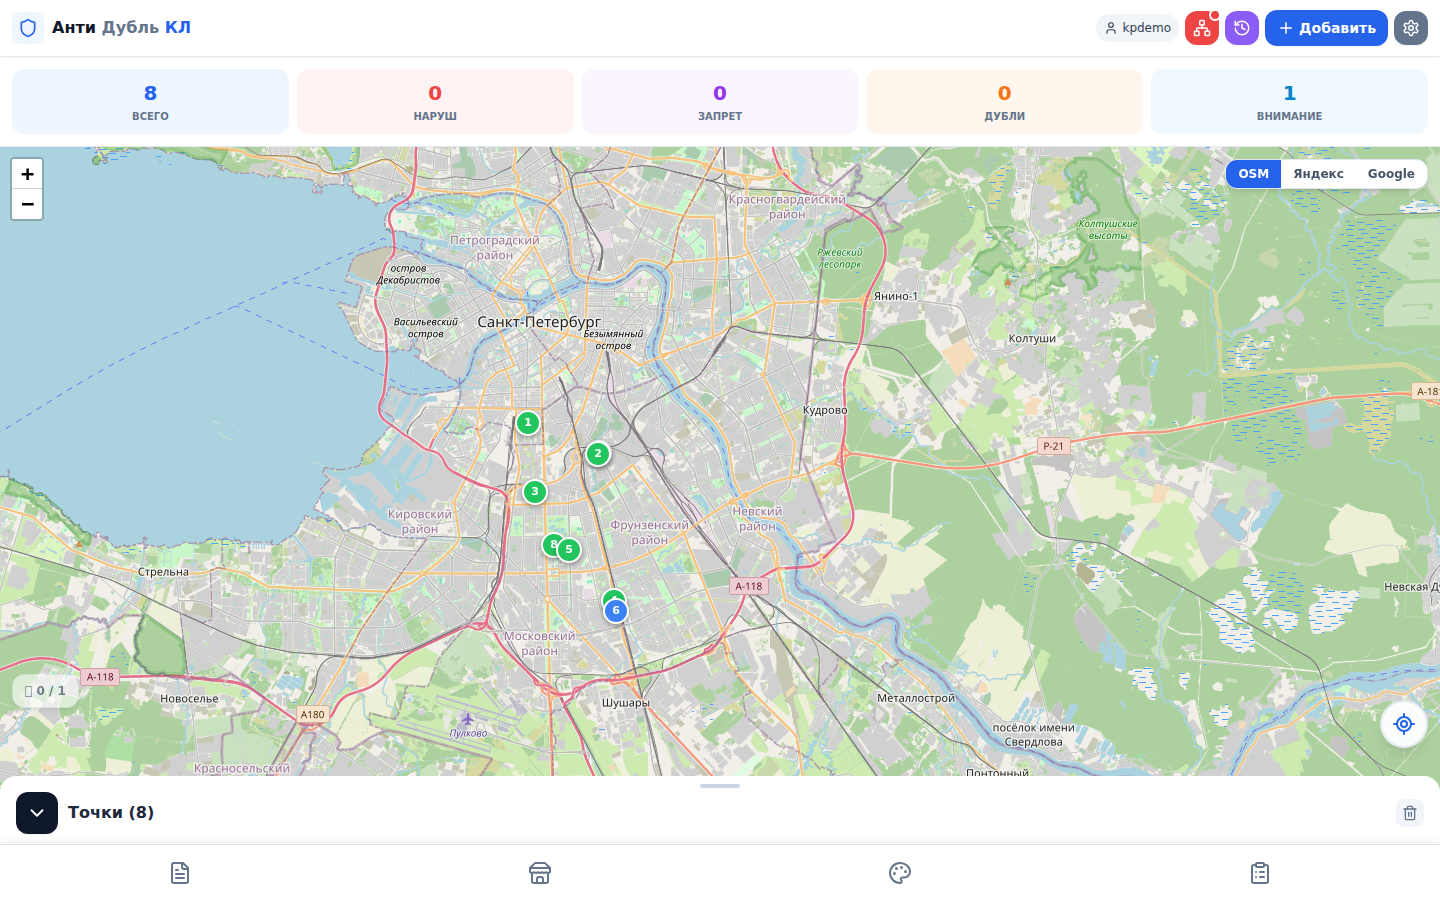The width and height of the screenshot is (1440, 900).
Task: Click the Пулково airport label on map
Action: [x=468, y=733]
